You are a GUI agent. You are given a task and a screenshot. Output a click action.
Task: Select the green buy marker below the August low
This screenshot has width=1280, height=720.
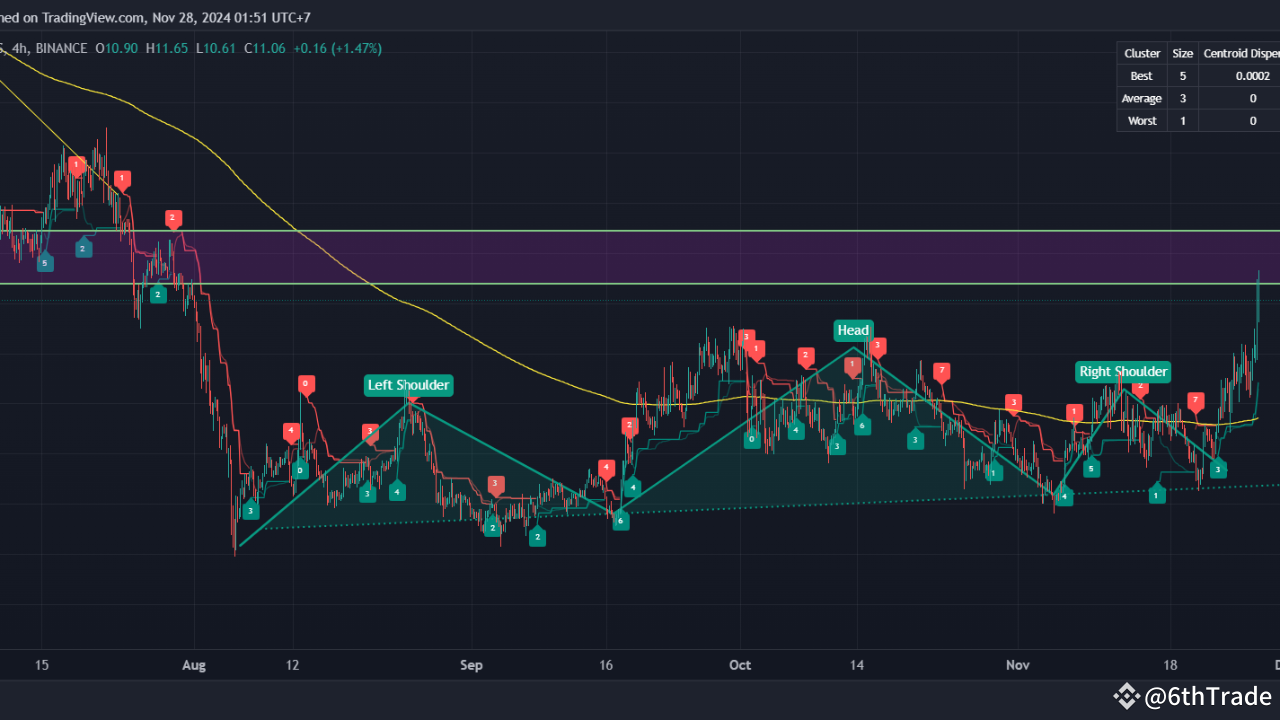point(249,510)
